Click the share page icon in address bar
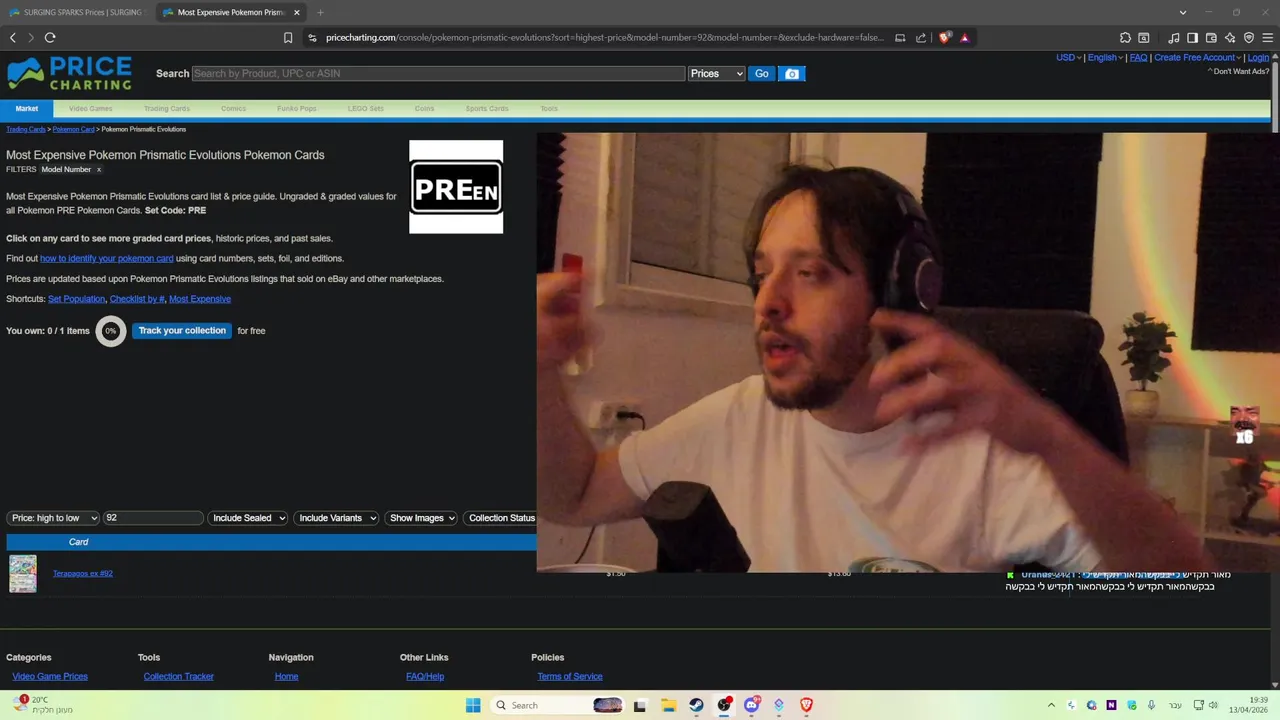 pos(921,38)
